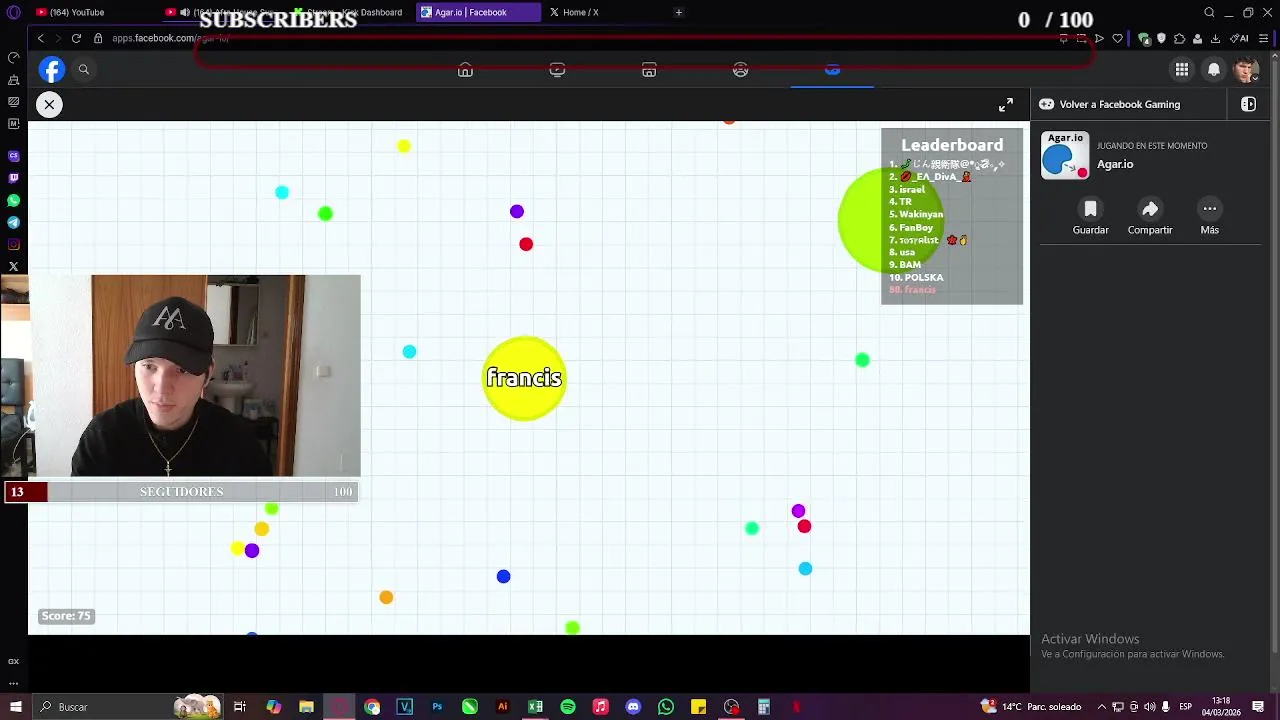This screenshot has width=1280, height=720.
Task: Open Telegram in the browser sidebar
Action: (13, 222)
